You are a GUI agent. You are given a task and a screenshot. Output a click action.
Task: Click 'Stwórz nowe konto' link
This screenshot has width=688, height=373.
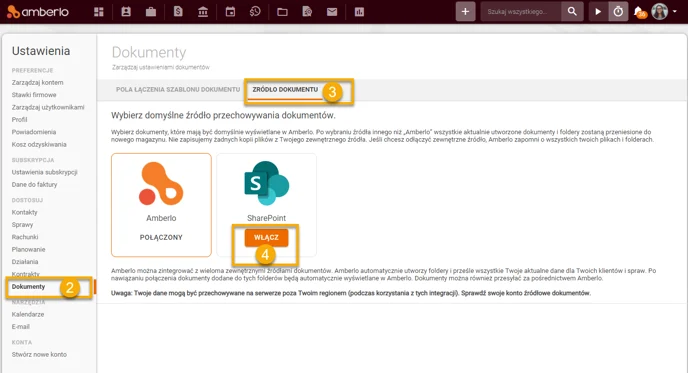point(39,354)
